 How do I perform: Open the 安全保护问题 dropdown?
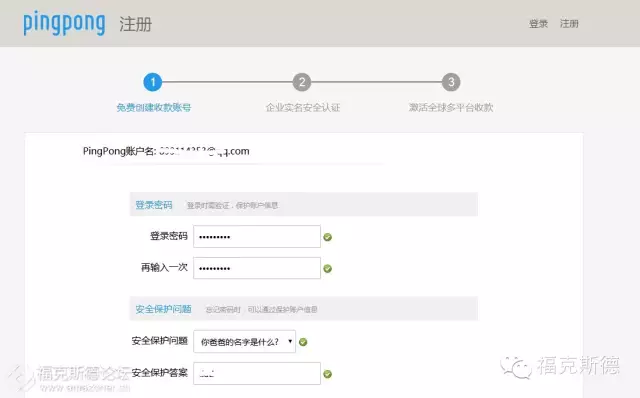tap(244, 342)
